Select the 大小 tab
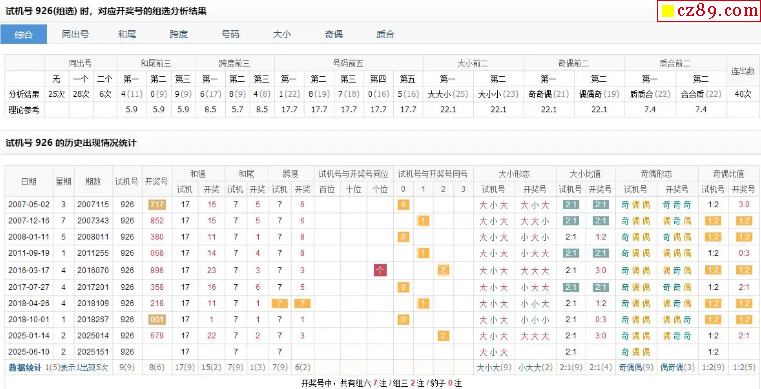The height and width of the screenshot is (389, 761). (281, 34)
